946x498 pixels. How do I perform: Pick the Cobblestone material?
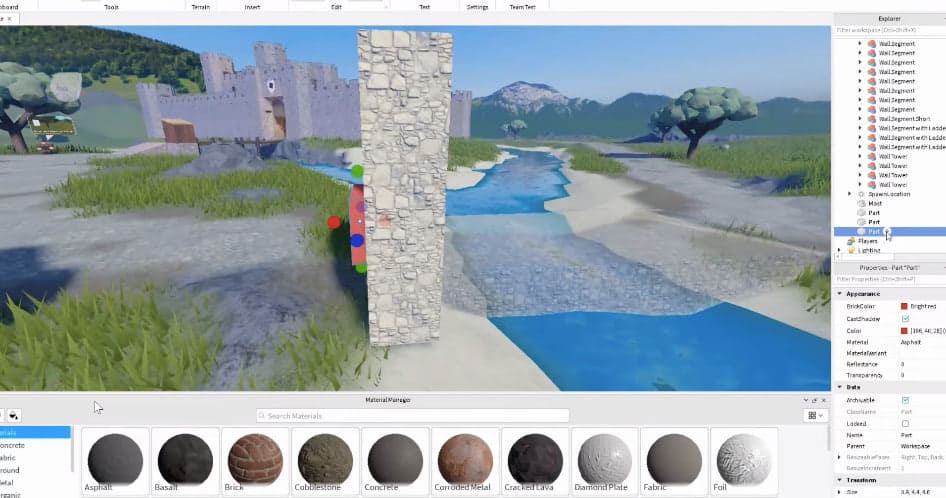[325, 461]
